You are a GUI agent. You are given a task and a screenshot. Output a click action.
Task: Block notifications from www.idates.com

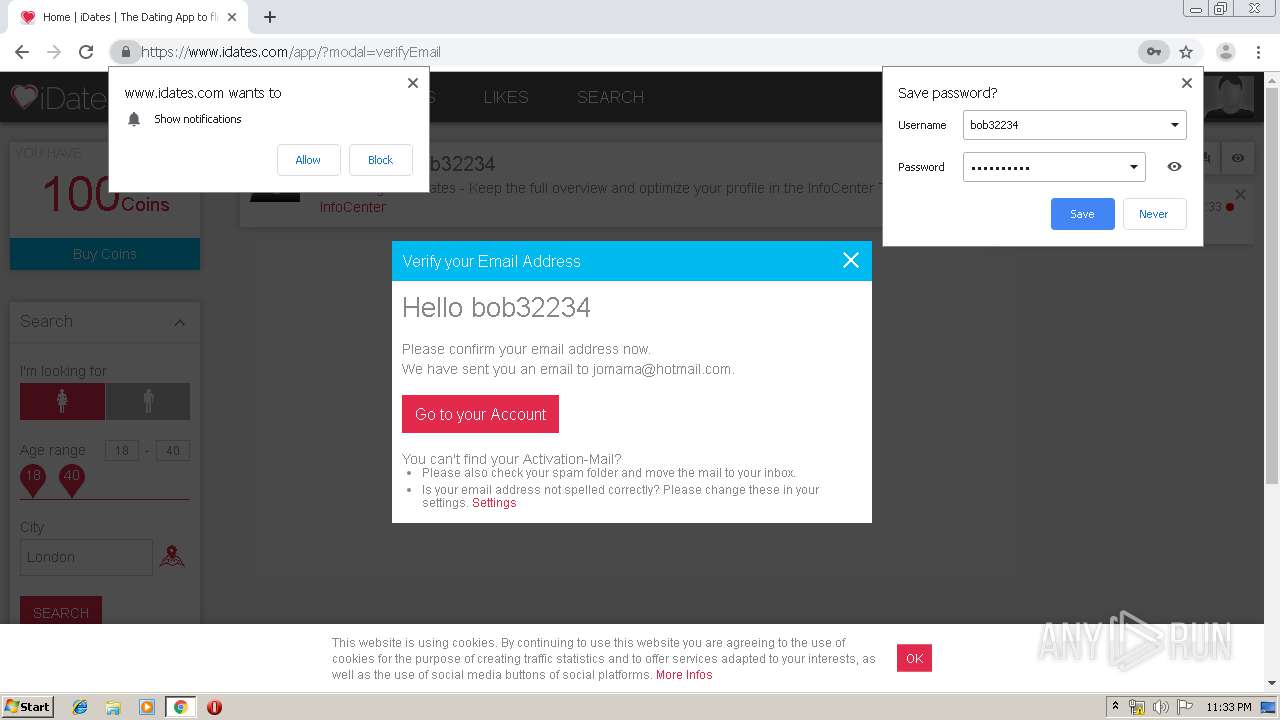coord(381,160)
